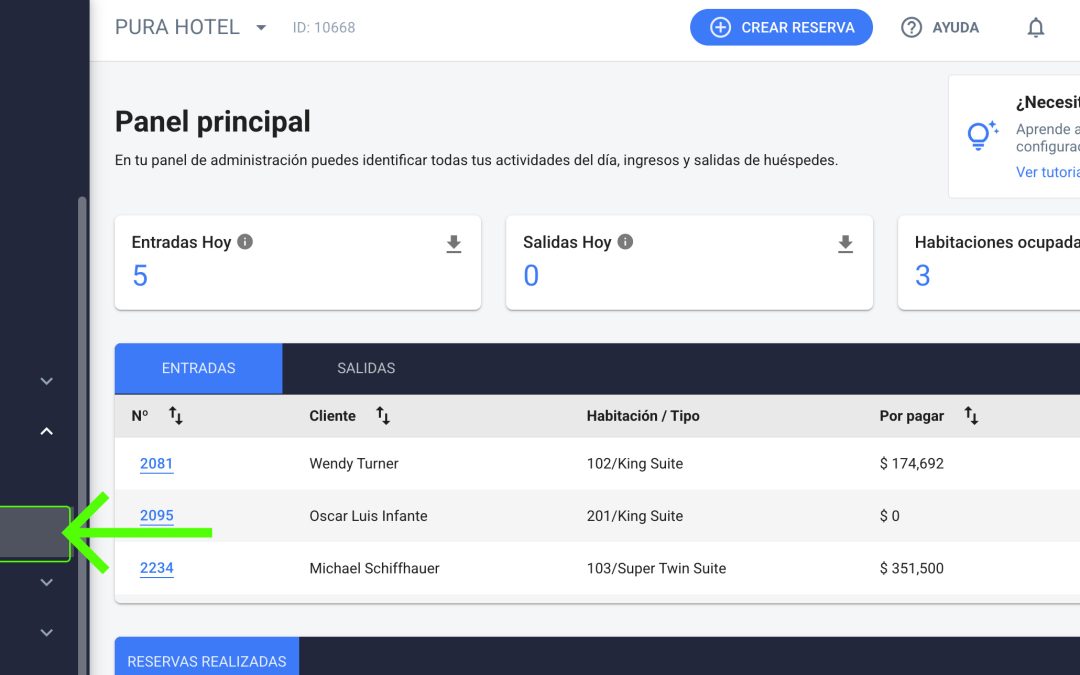Switch to the SALIDAS tab

pyautogui.click(x=366, y=368)
